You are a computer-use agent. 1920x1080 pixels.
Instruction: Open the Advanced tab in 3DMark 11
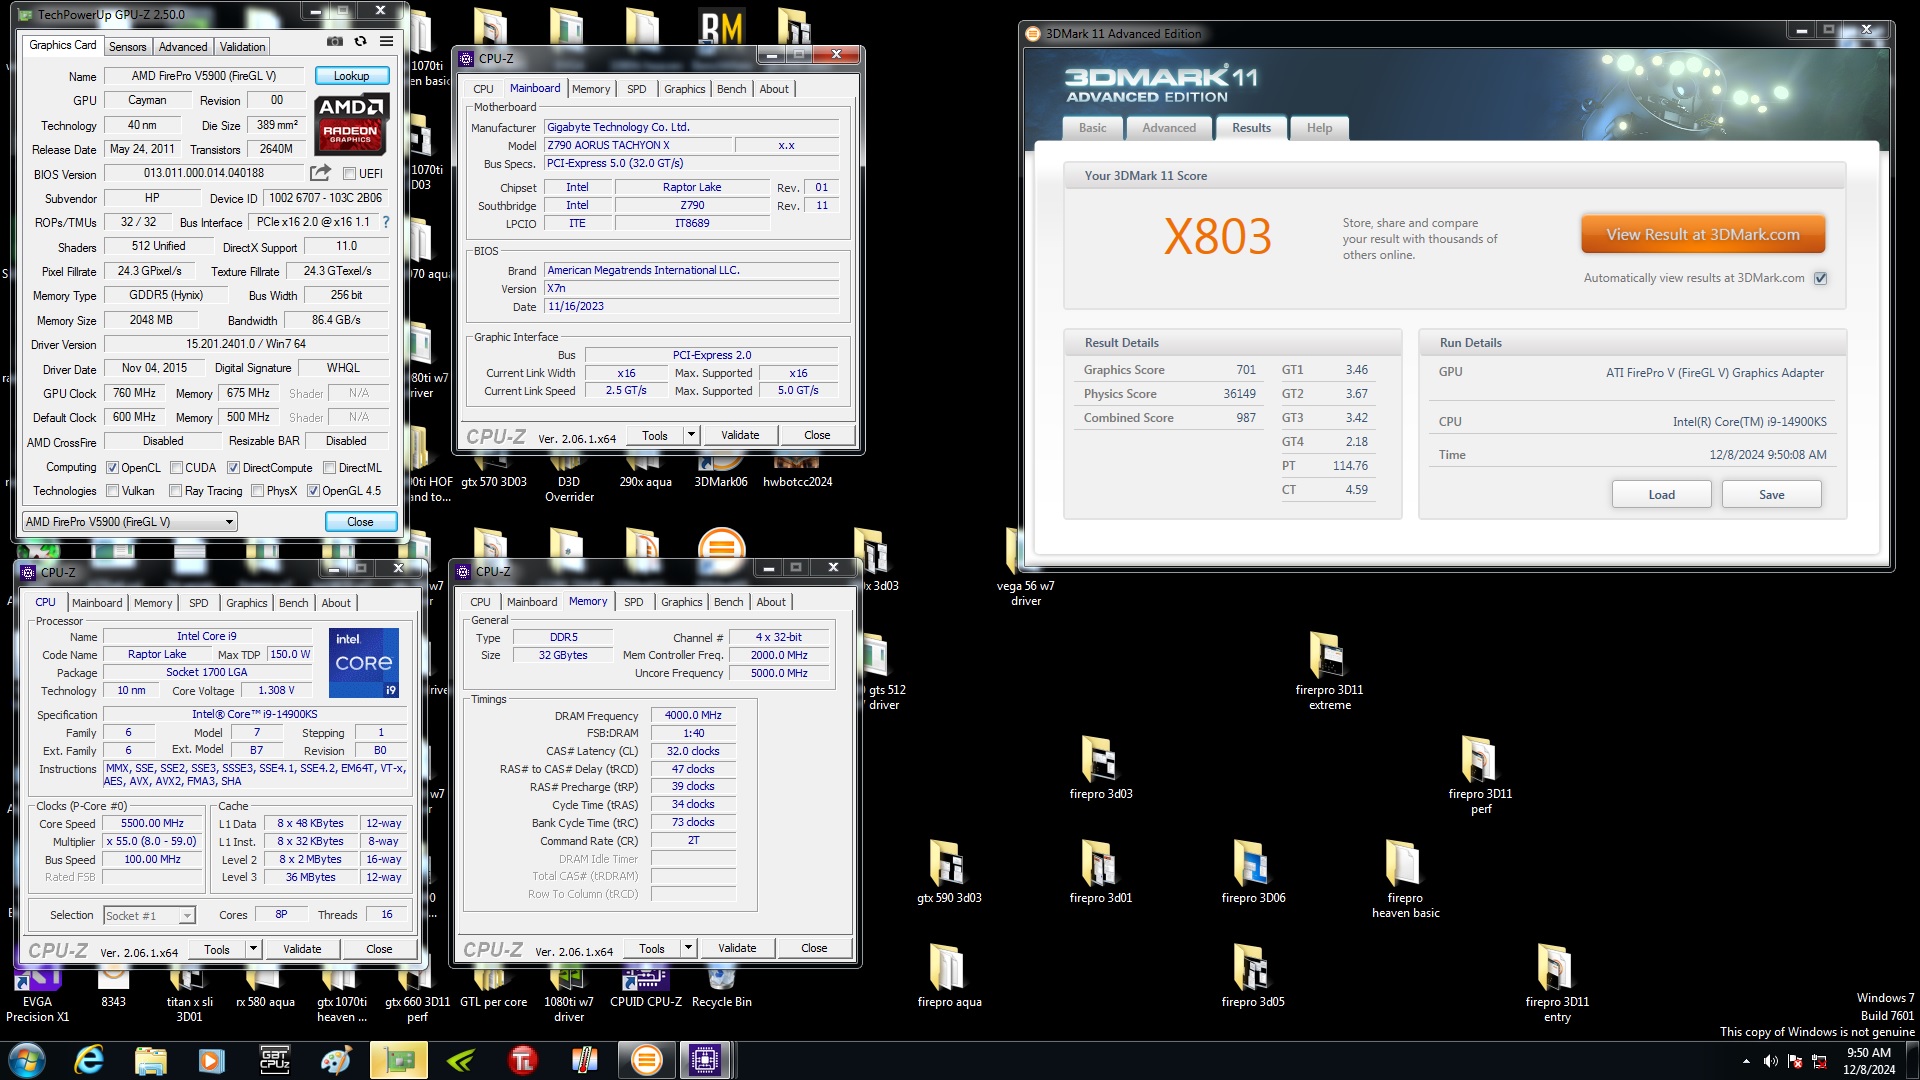[1168, 128]
